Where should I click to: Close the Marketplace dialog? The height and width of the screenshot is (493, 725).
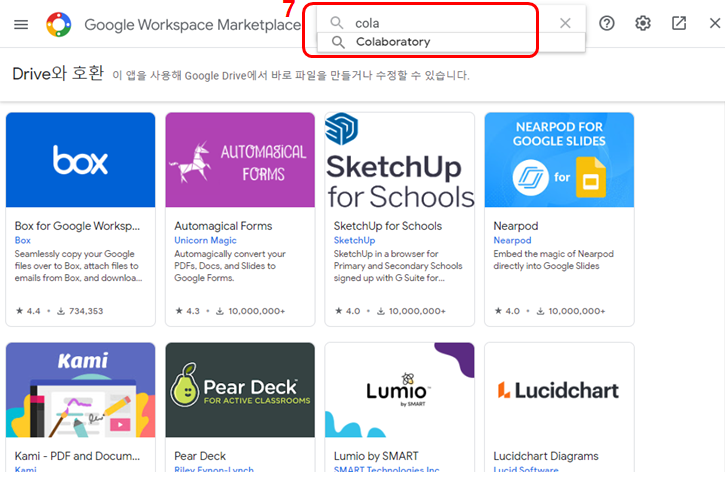[715, 23]
